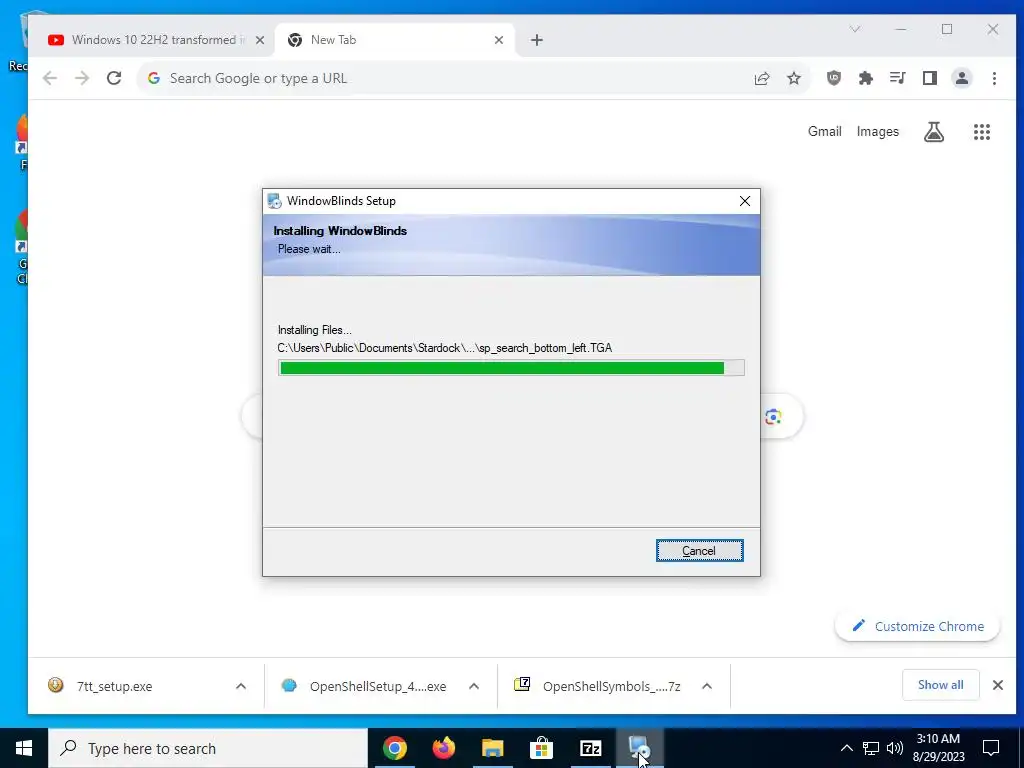
Task: Expand options for OpenShellSetup download
Action: point(474,686)
